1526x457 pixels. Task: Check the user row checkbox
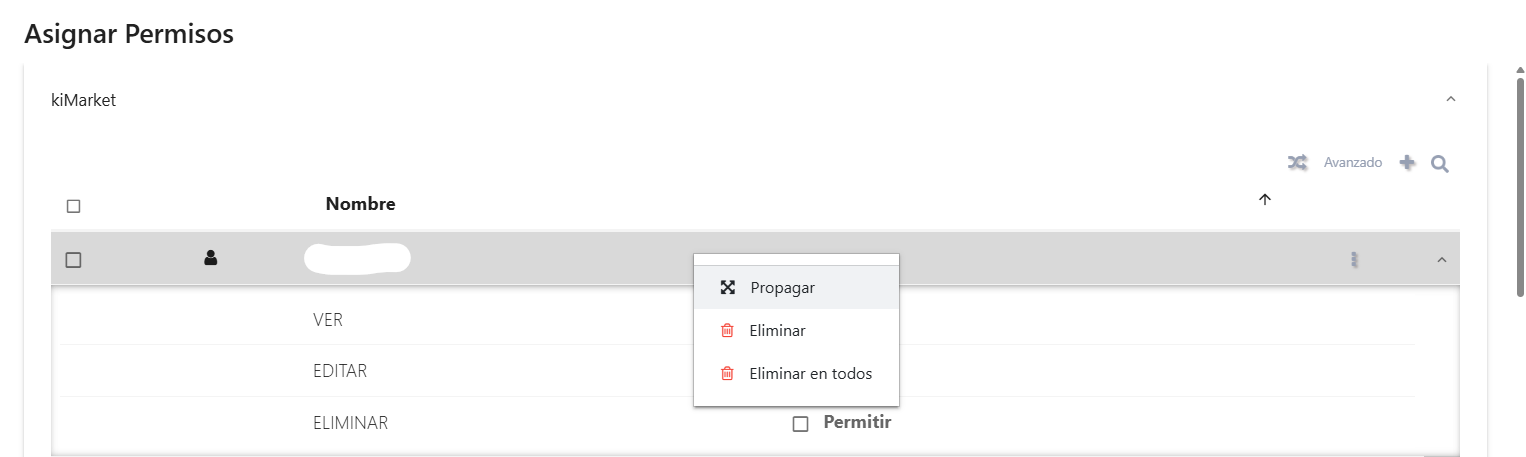[x=73, y=260]
